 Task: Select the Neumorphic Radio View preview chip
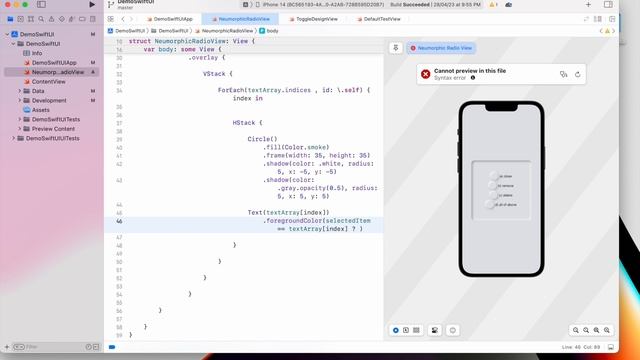(441, 48)
